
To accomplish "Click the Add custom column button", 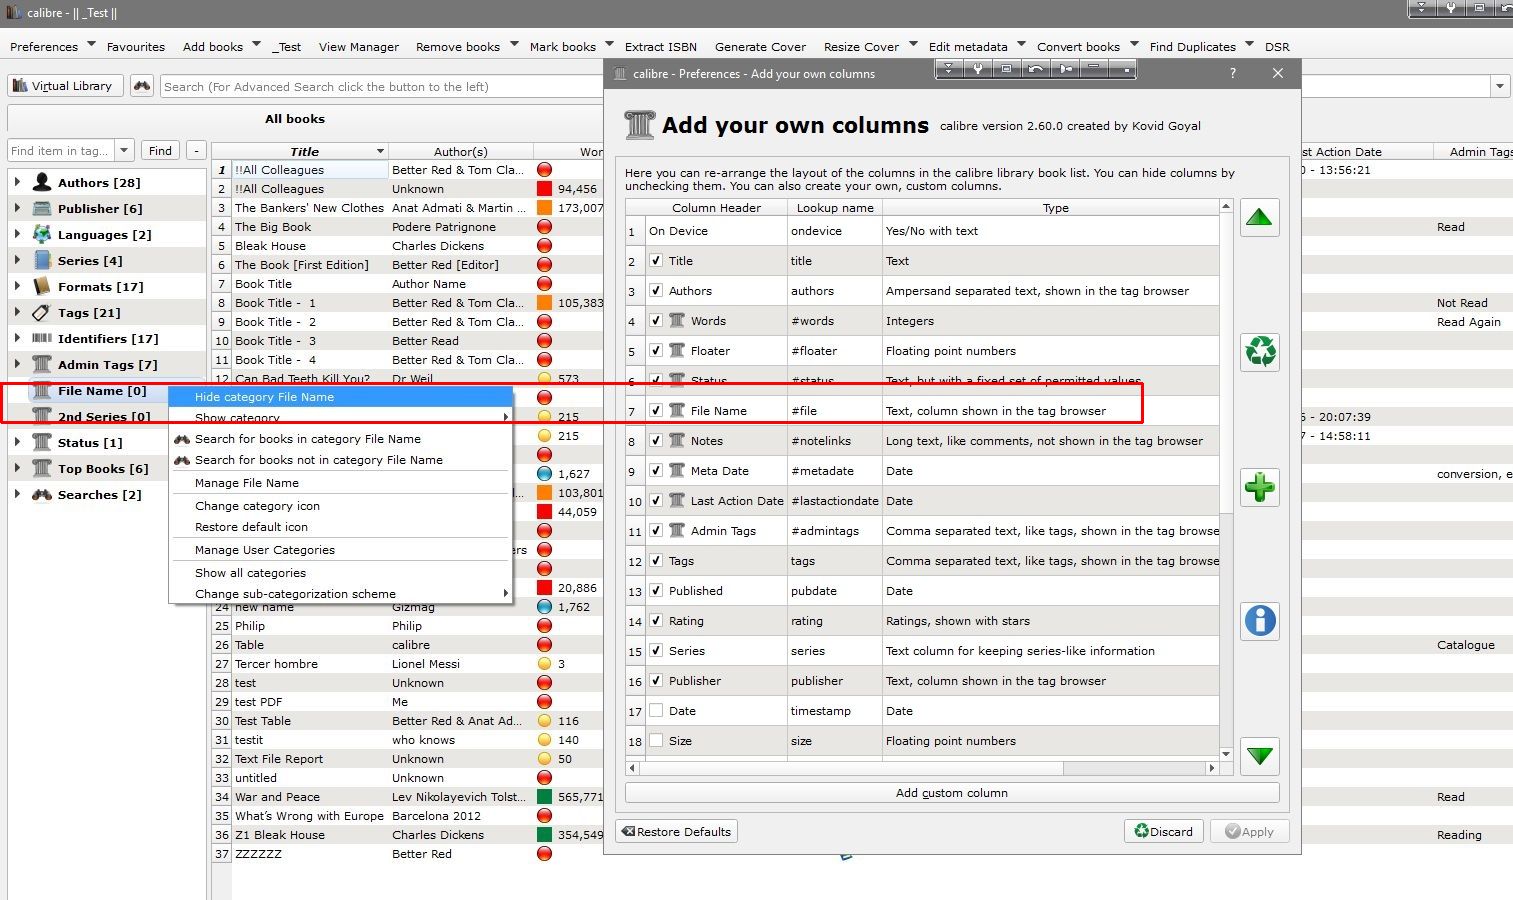I will pos(952,793).
